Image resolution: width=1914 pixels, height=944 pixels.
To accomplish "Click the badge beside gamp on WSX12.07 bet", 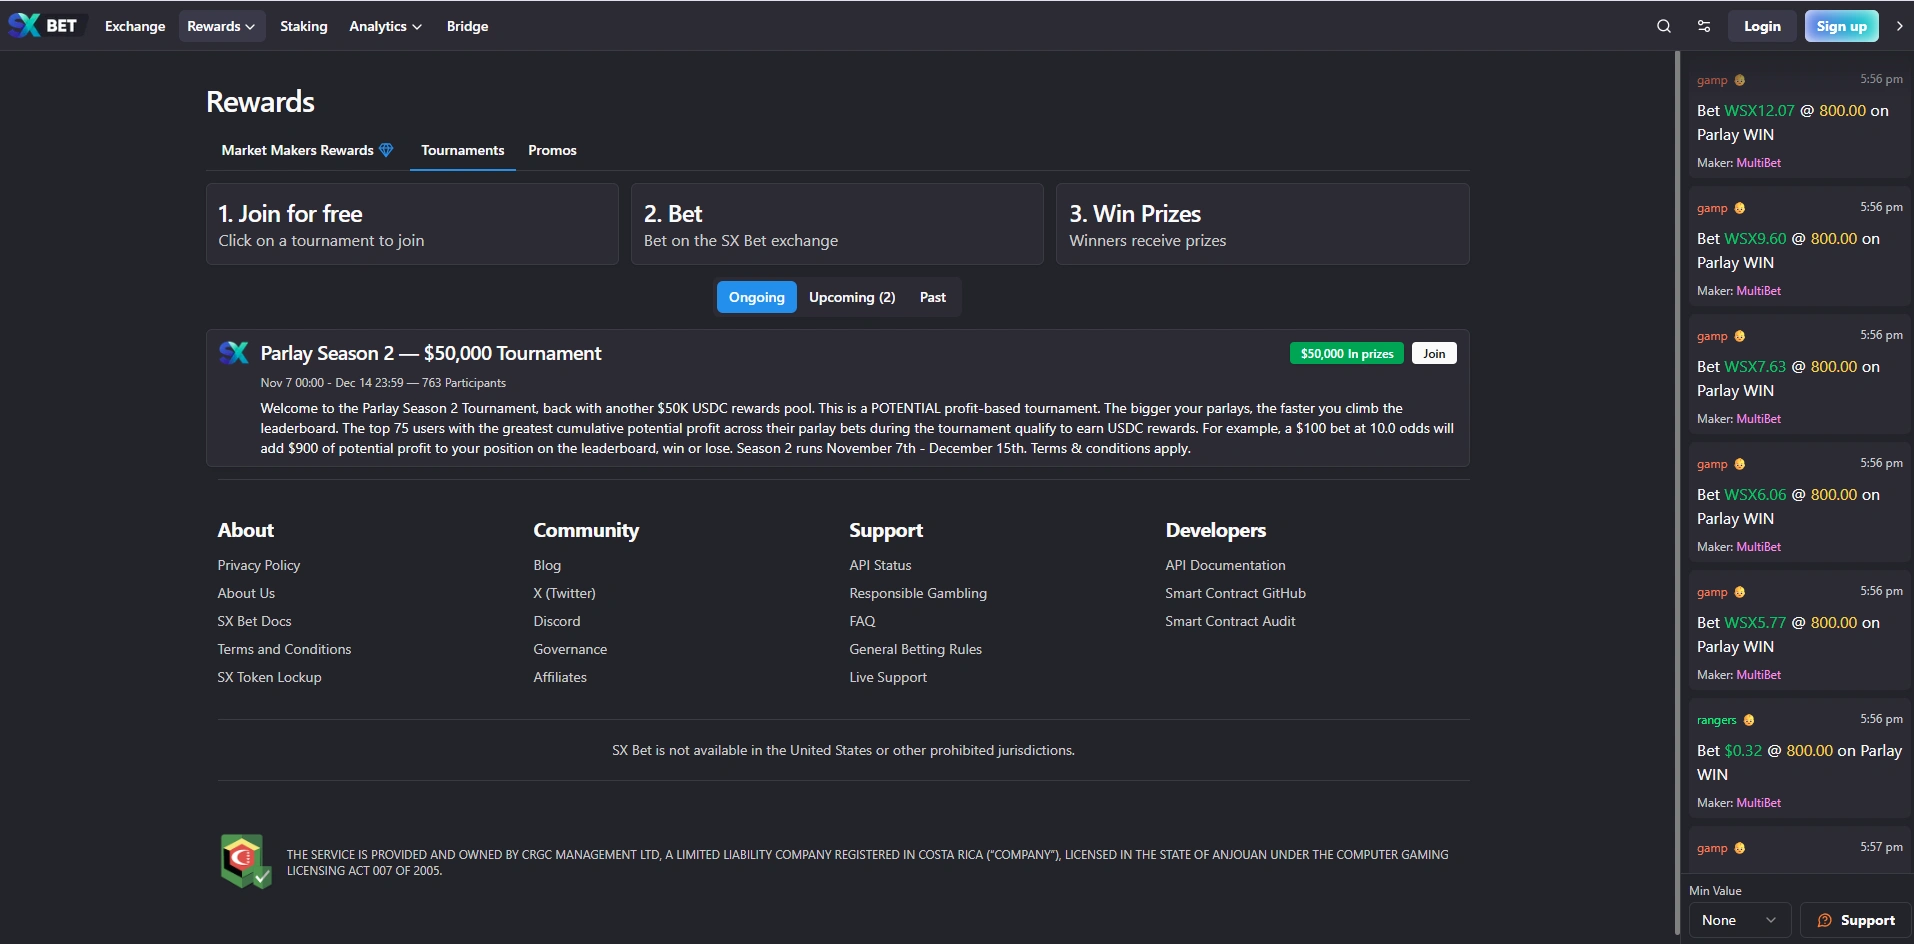I will tap(1740, 80).
